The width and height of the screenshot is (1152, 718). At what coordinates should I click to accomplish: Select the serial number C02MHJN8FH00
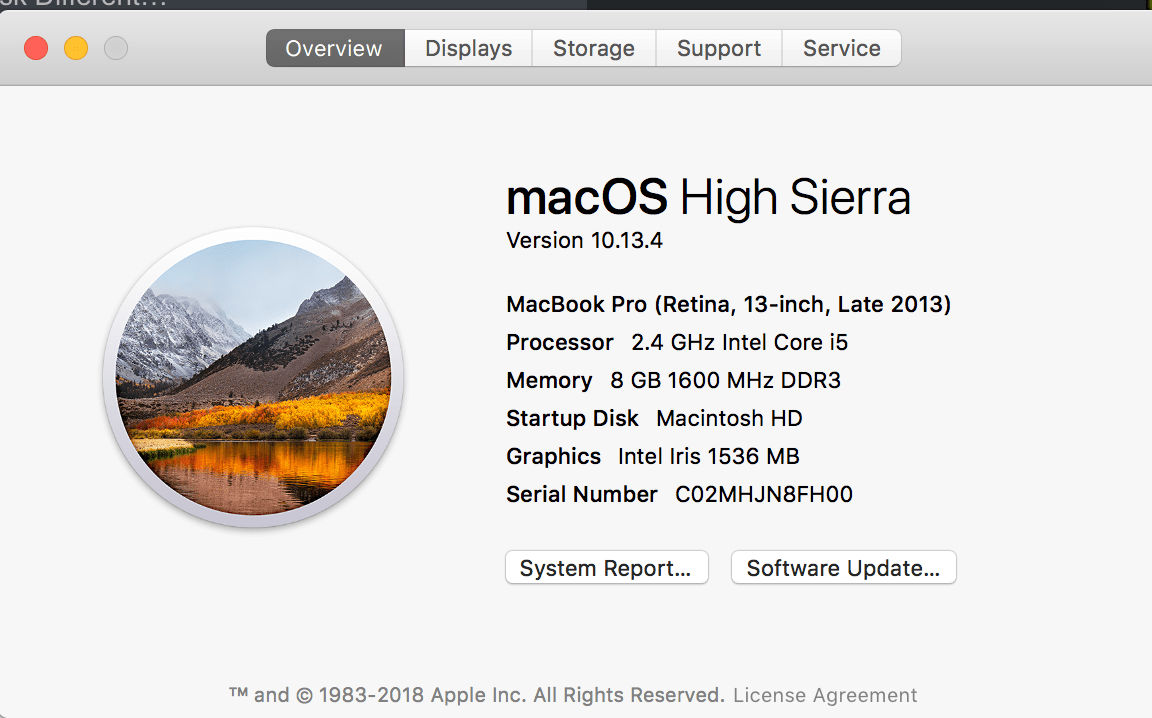(765, 494)
